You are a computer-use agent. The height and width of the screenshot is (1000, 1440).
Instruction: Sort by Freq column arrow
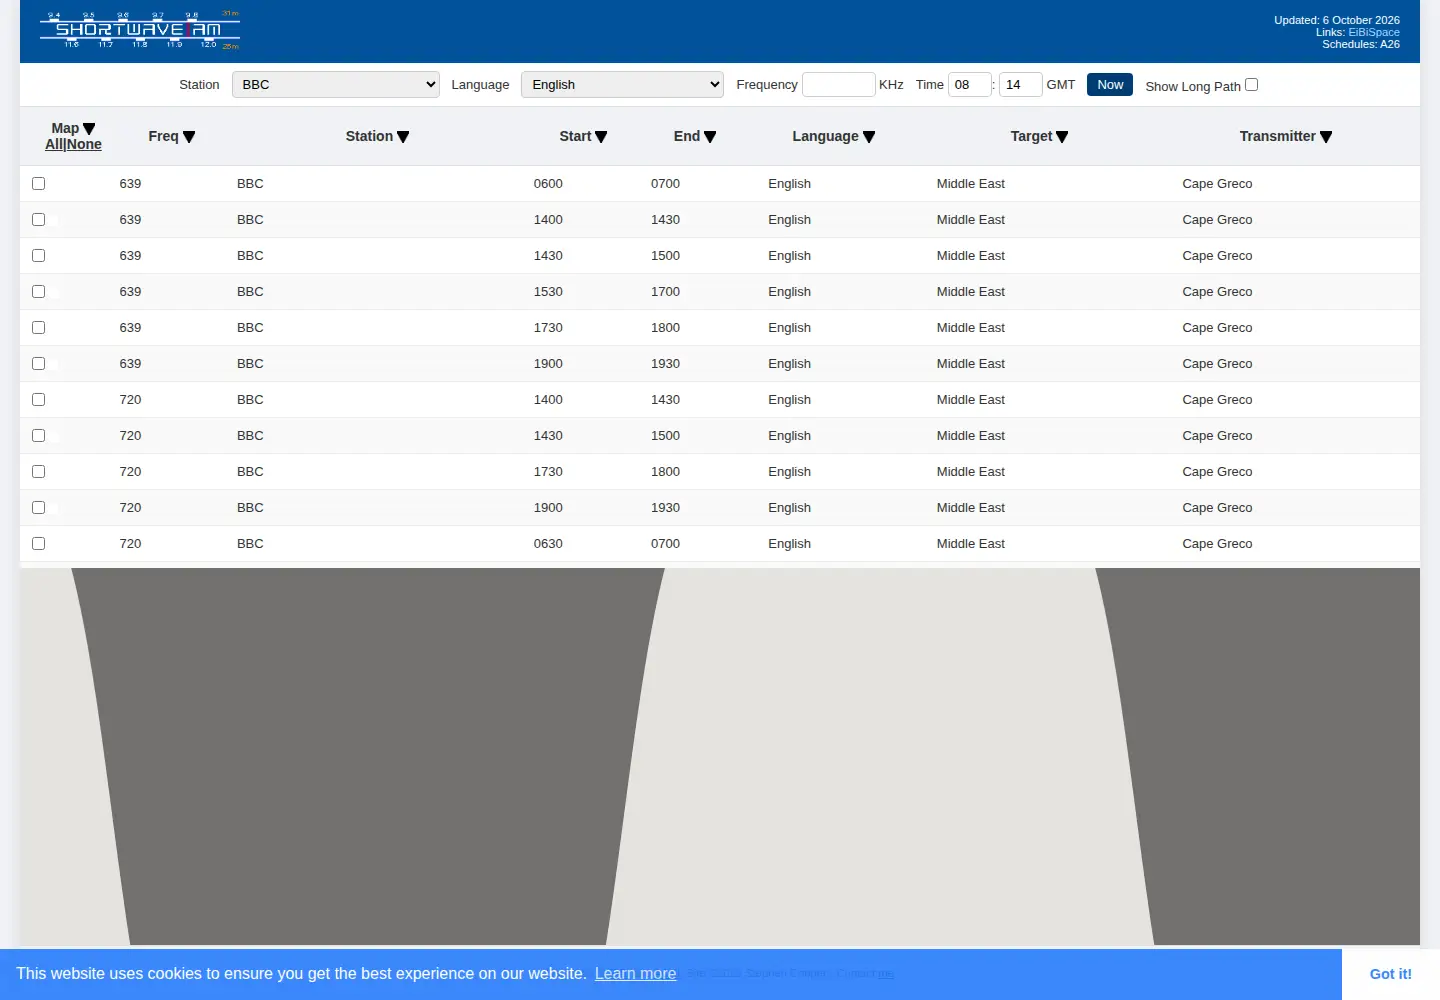pyautogui.click(x=189, y=137)
